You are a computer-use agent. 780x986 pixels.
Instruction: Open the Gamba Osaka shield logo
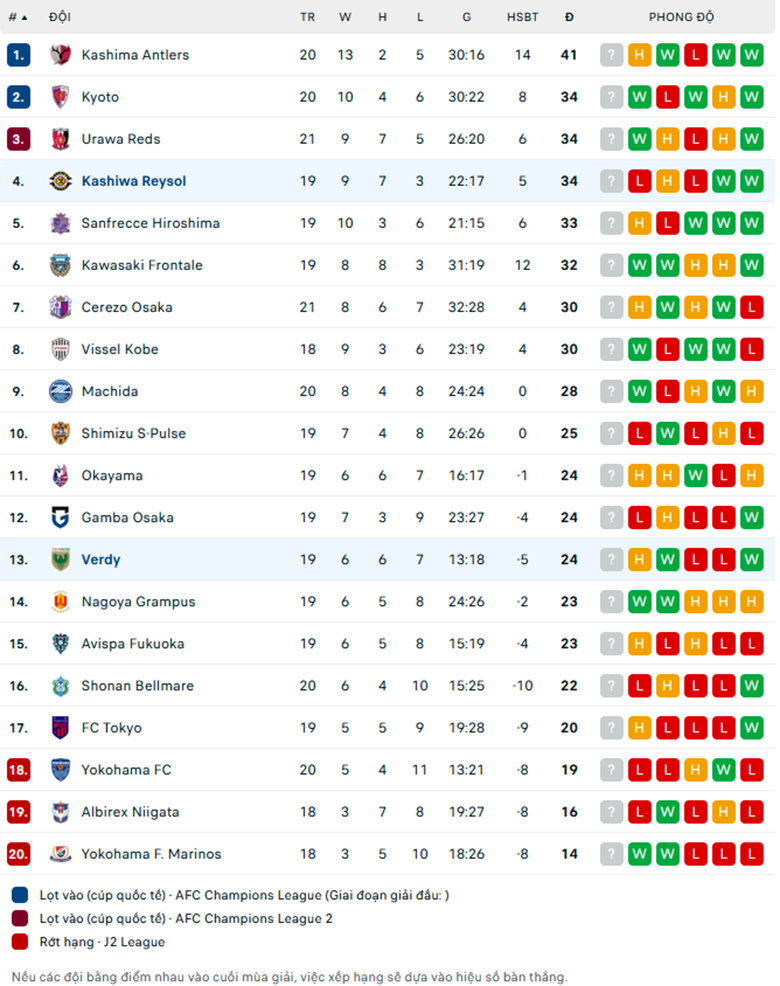tap(60, 518)
